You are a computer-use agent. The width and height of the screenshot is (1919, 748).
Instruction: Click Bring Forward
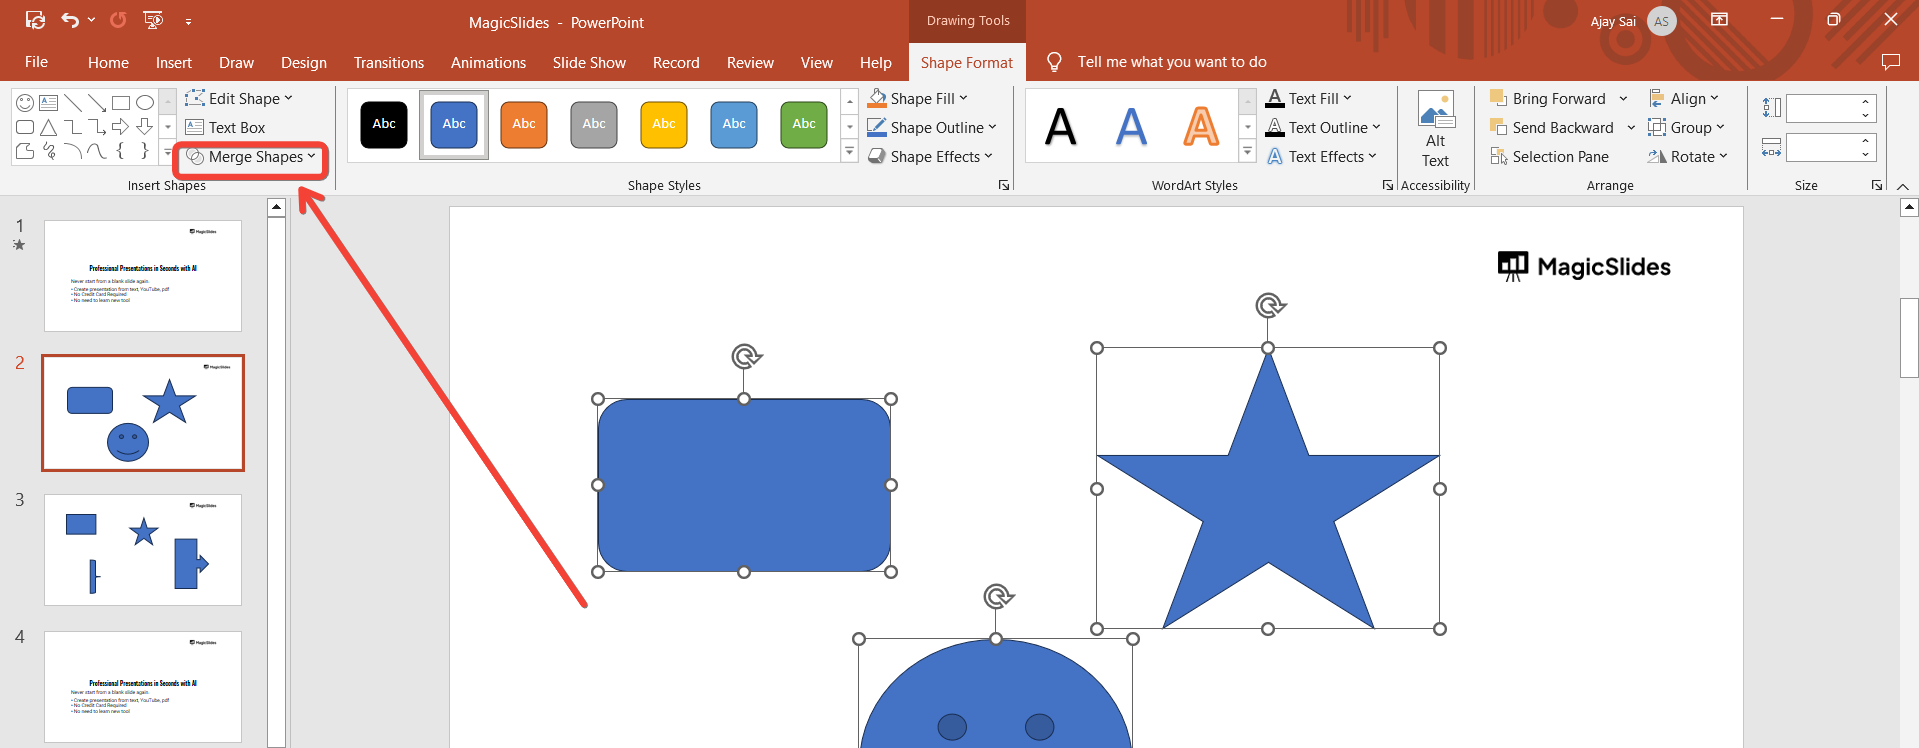tap(1548, 99)
